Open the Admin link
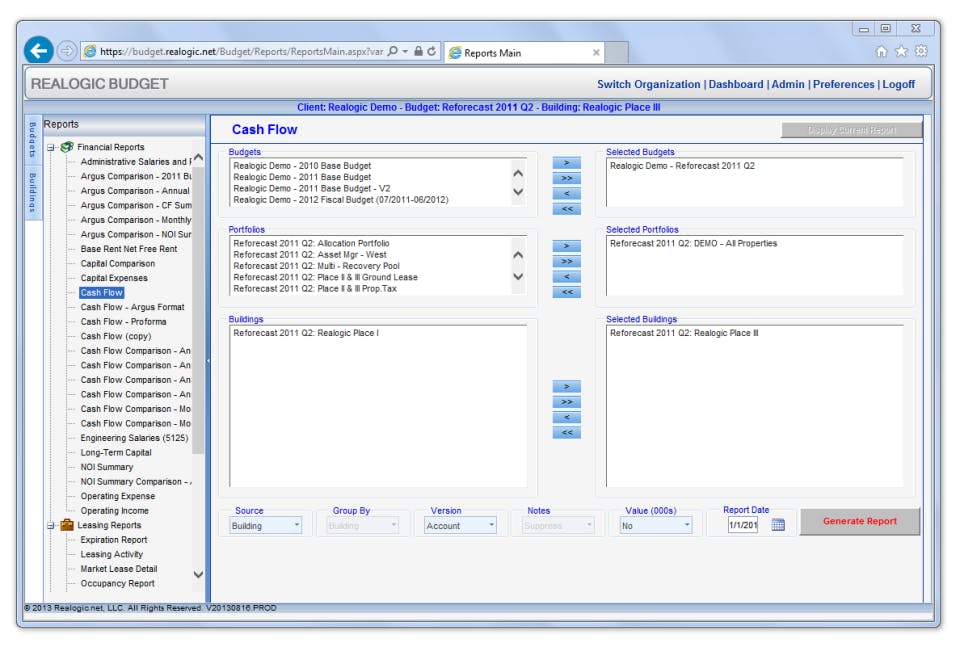The image size is (960, 647). 787,84
